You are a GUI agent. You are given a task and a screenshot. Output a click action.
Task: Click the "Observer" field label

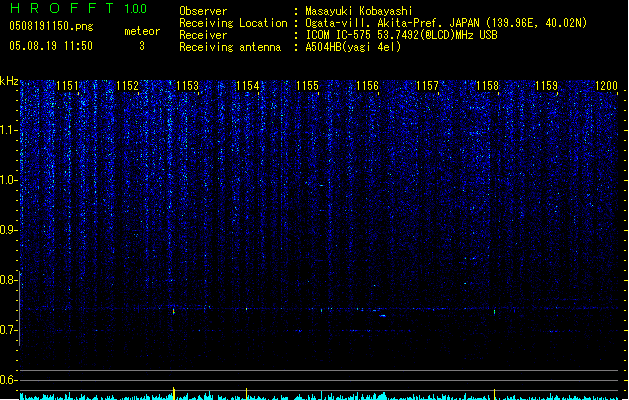pos(203,11)
